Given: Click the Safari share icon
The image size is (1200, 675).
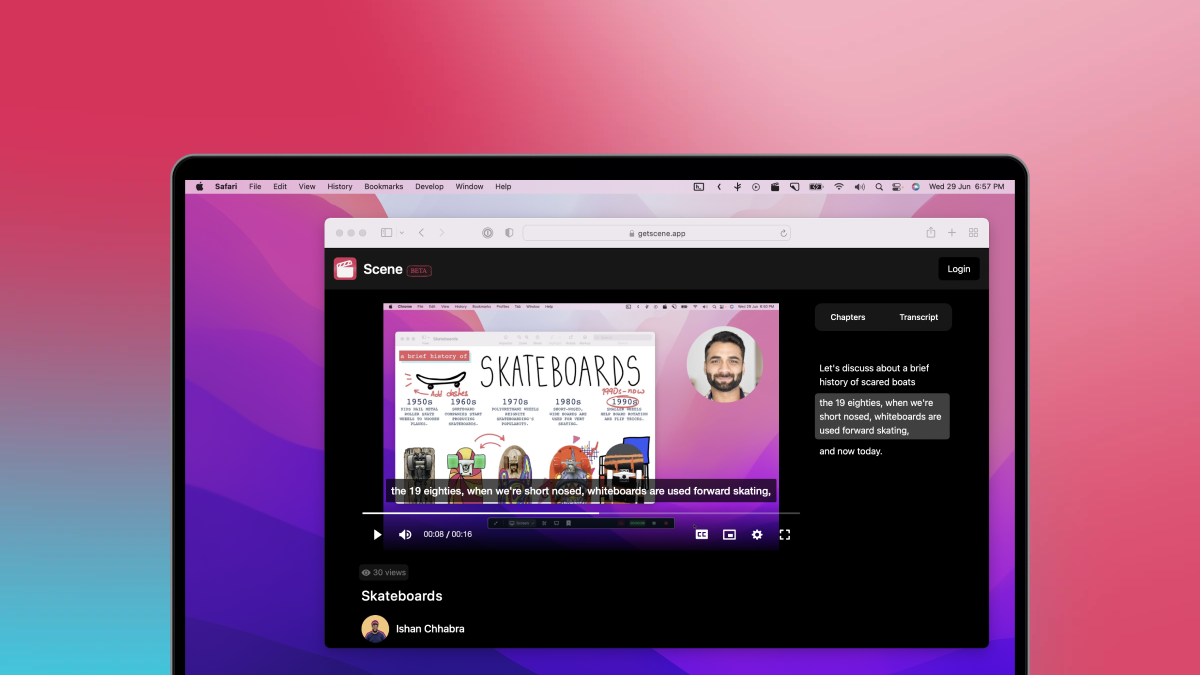Looking at the screenshot, I should [x=931, y=233].
